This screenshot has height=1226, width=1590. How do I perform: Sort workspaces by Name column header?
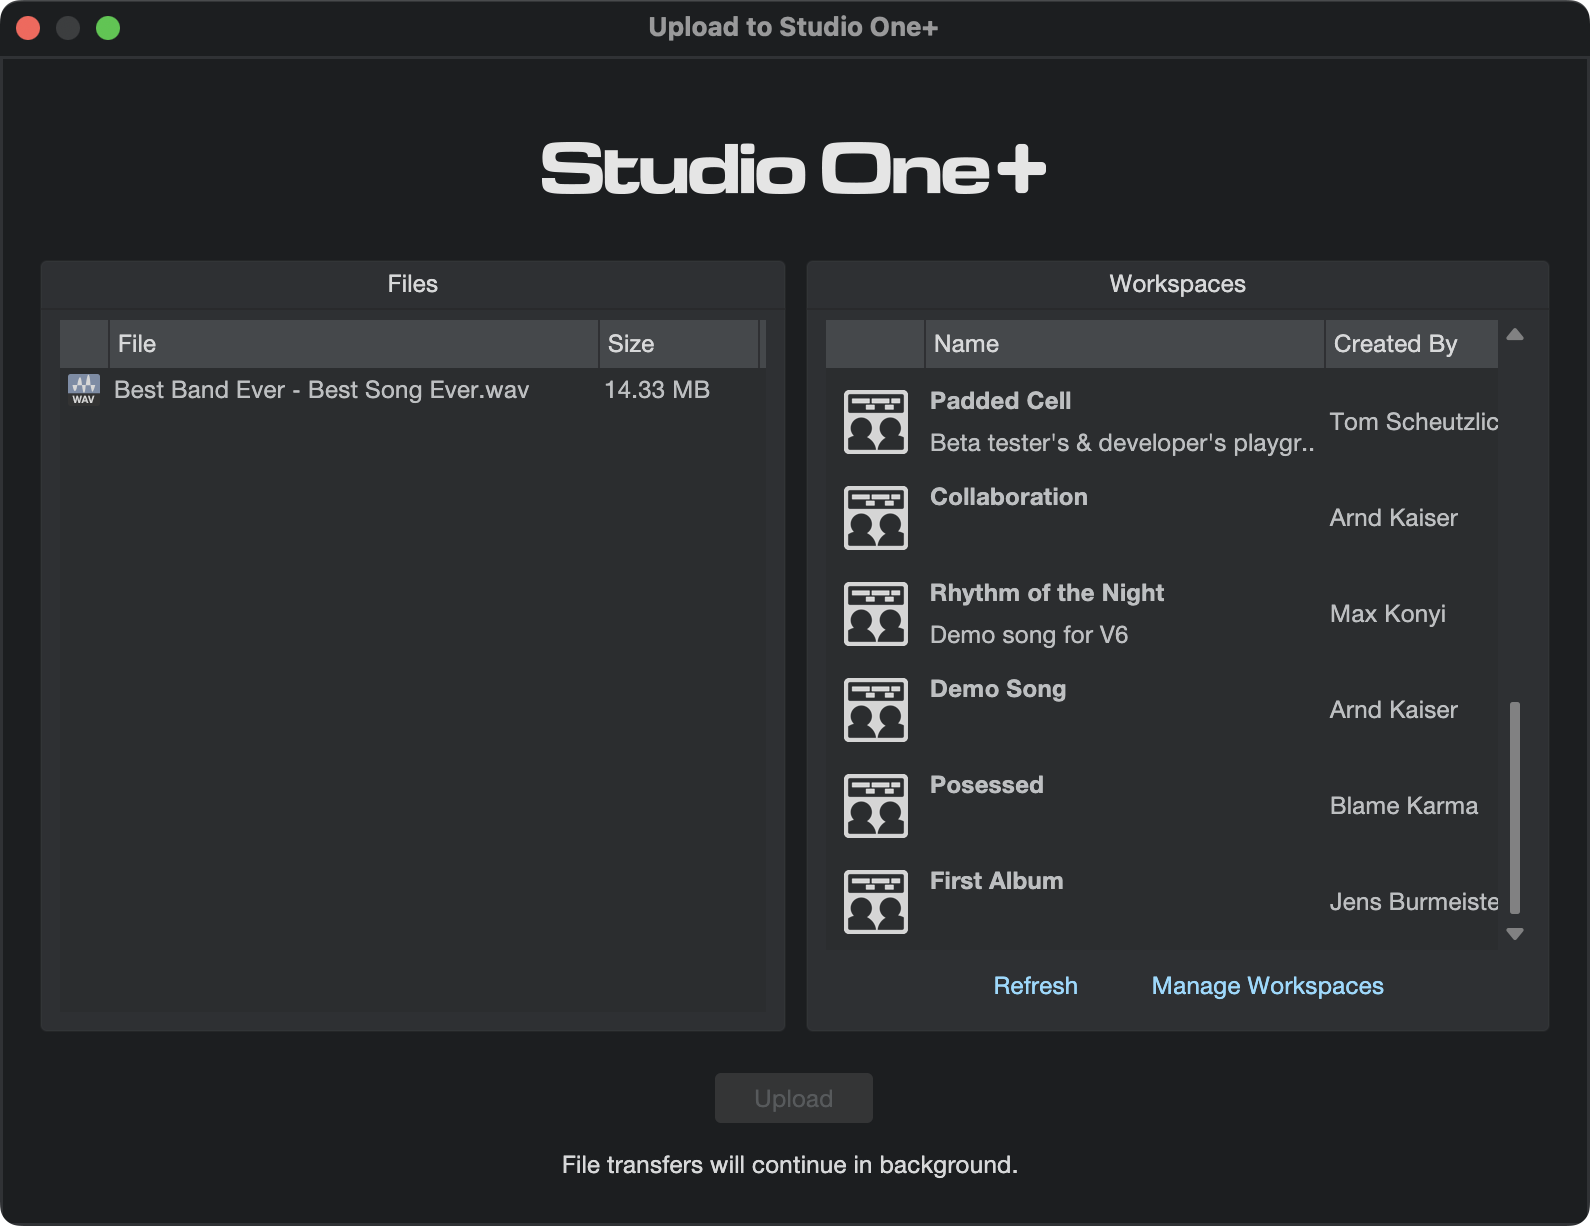click(x=1124, y=344)
